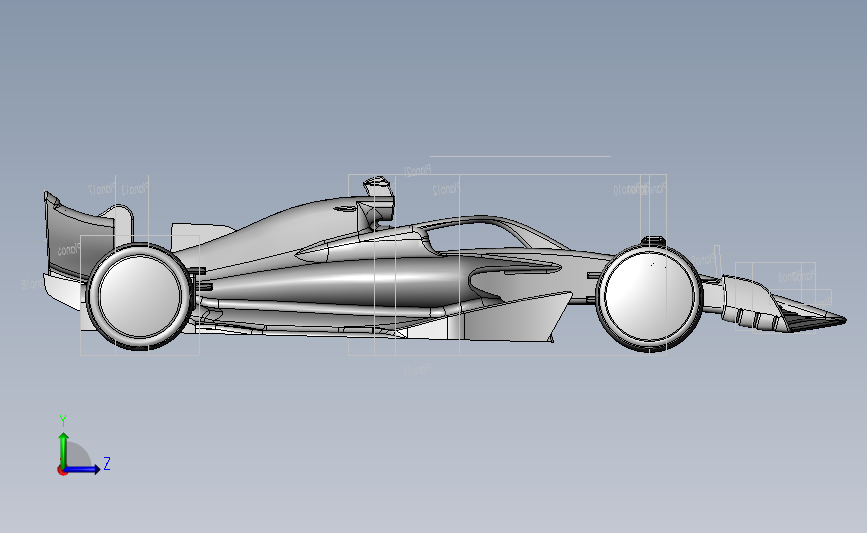Select the mirrored Plano13 label near rear wing
This screenshot has width=867, height=533.
(x=135, y=189)
